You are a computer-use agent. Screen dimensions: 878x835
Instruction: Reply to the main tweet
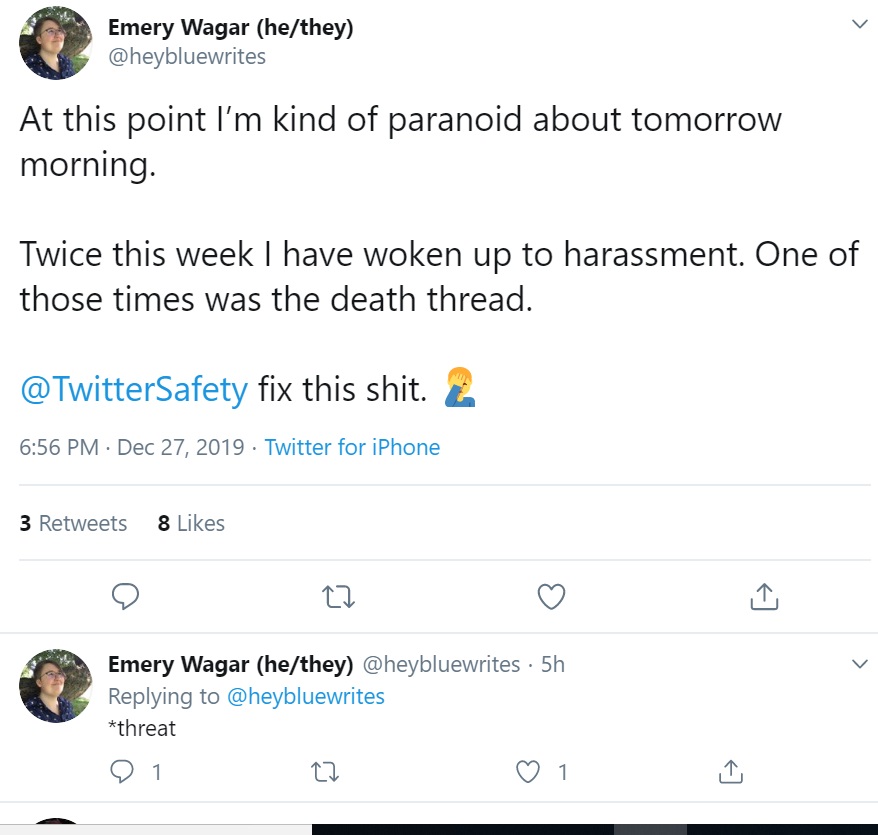(125, 596)
